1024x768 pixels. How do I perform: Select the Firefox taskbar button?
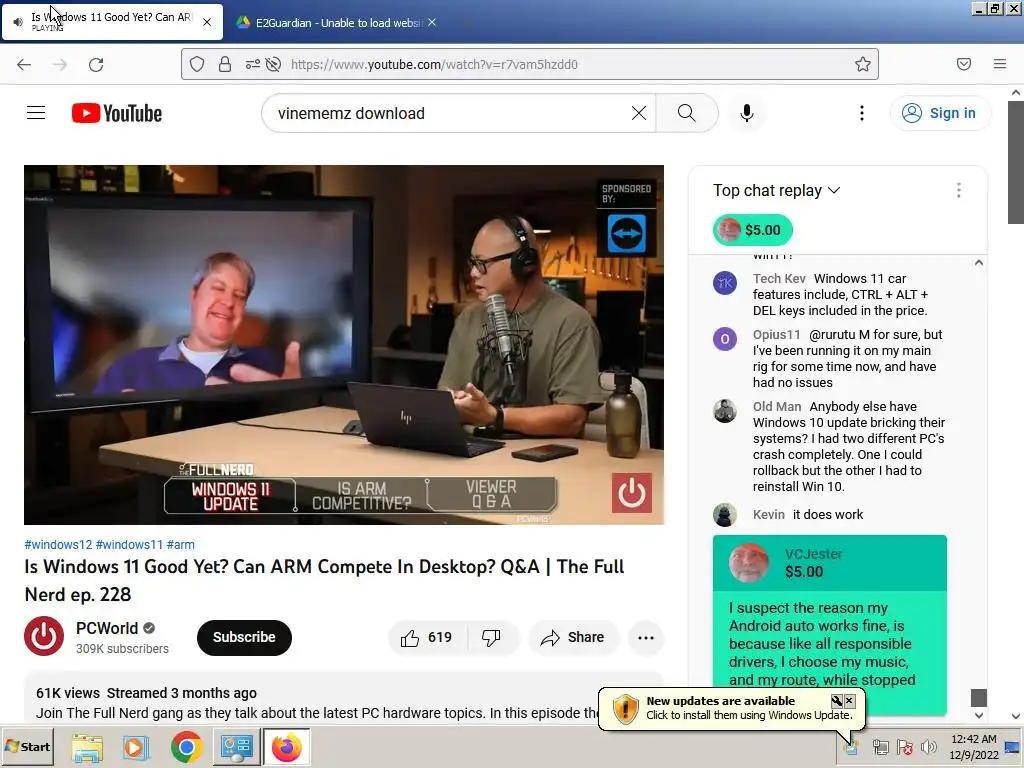(287, 747)
